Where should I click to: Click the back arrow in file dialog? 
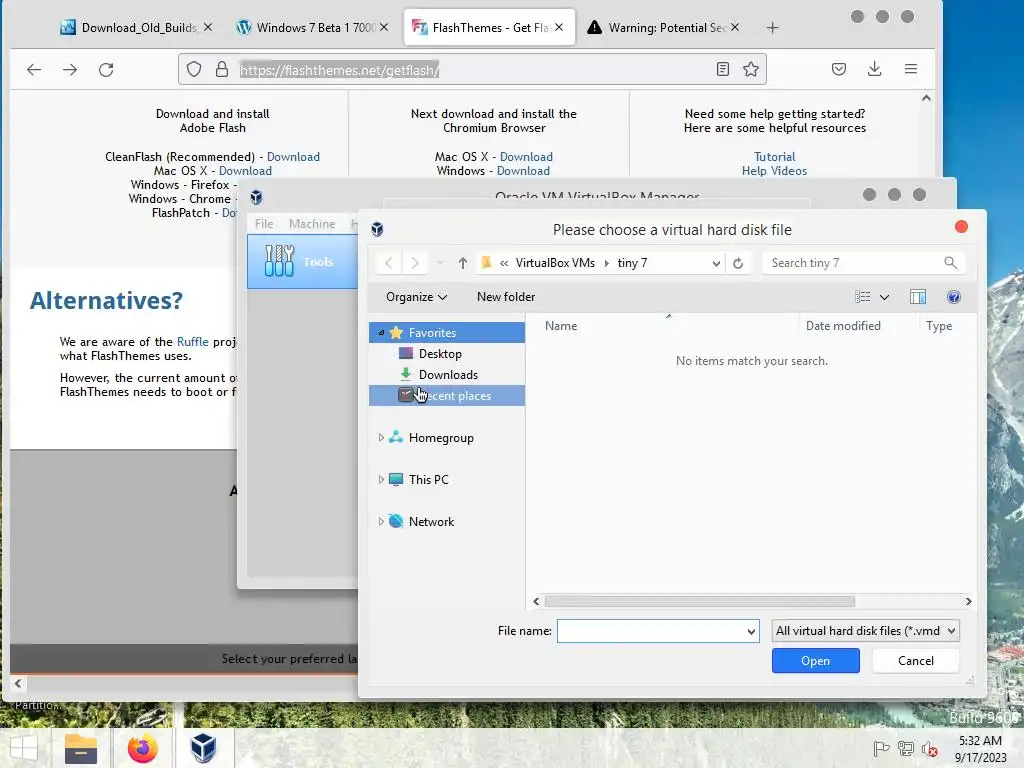(389, 263)
